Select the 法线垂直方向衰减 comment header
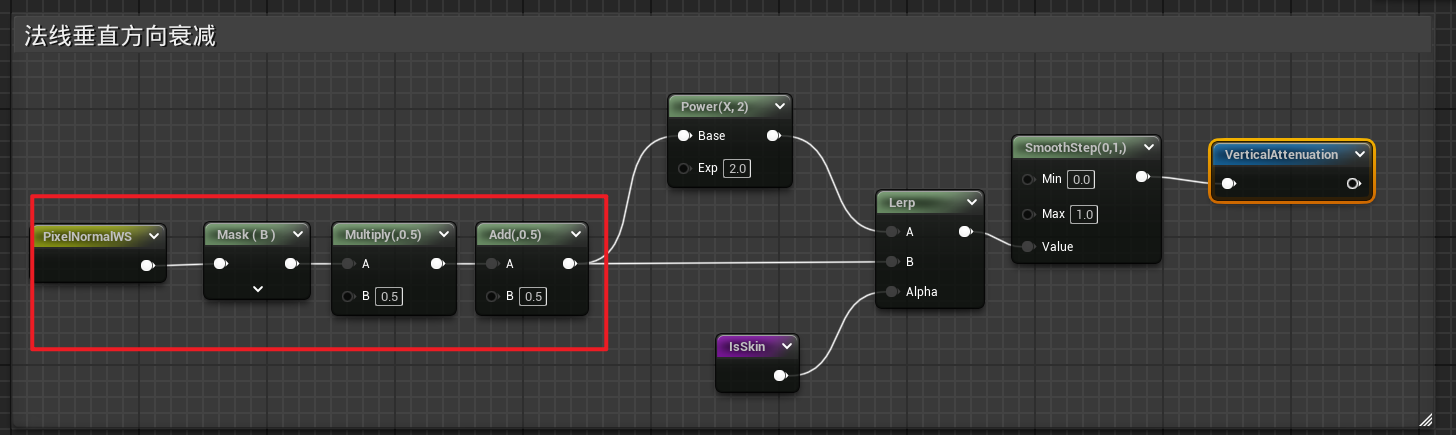Image resolution: width=1456 pixels, height=435 pixels. pos(120,36)
